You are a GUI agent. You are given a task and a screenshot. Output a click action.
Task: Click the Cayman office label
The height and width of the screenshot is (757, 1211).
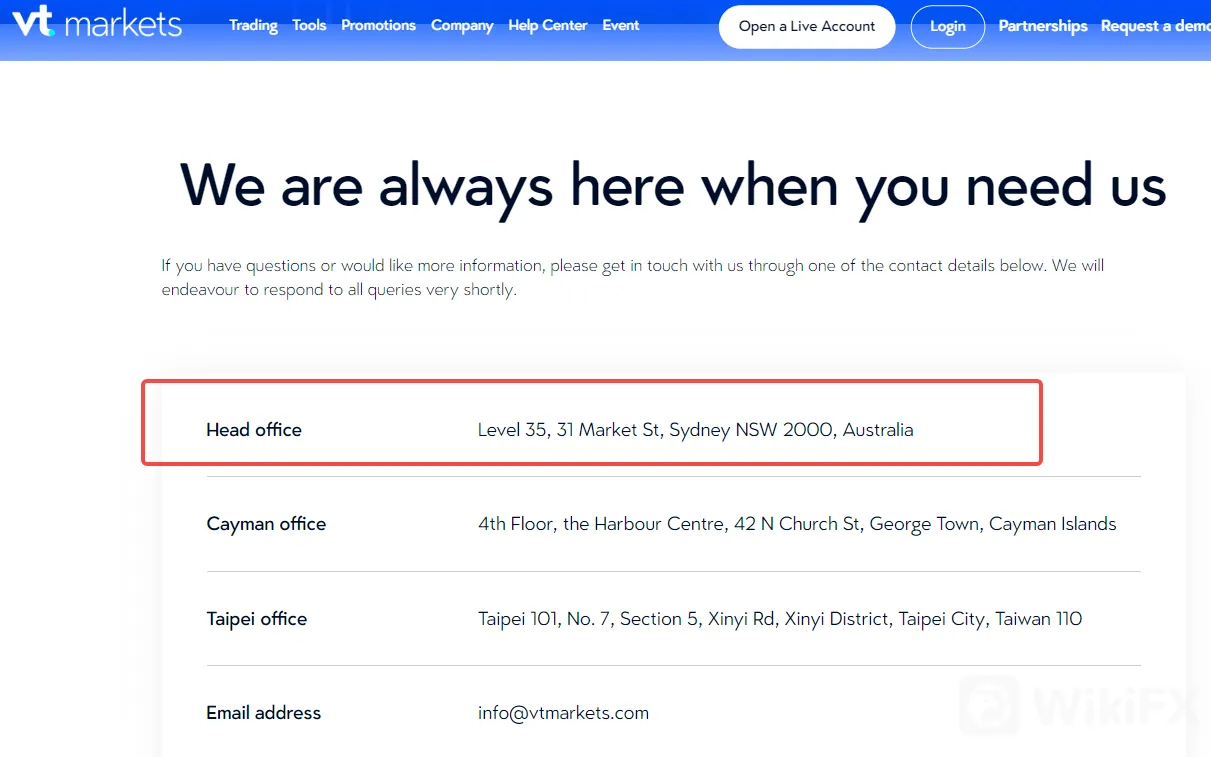(x=266, y=524)
